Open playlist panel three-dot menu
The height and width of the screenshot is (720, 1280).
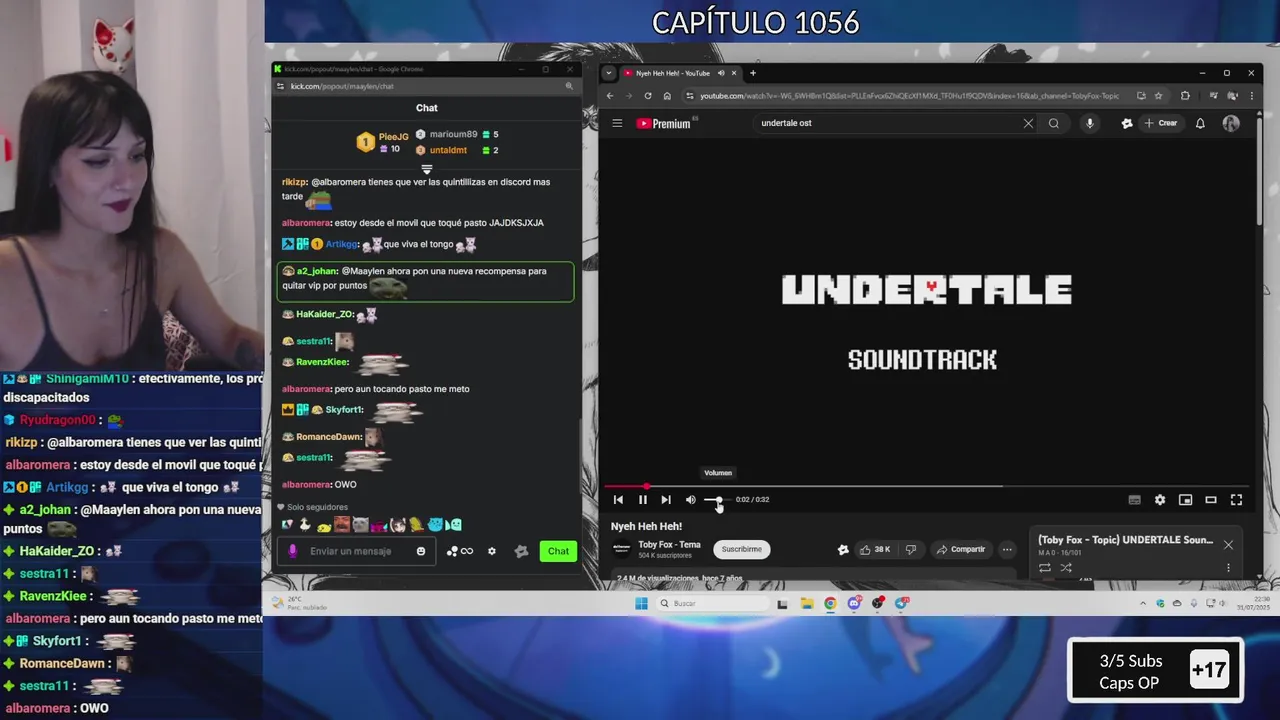tap(1228, 568)
